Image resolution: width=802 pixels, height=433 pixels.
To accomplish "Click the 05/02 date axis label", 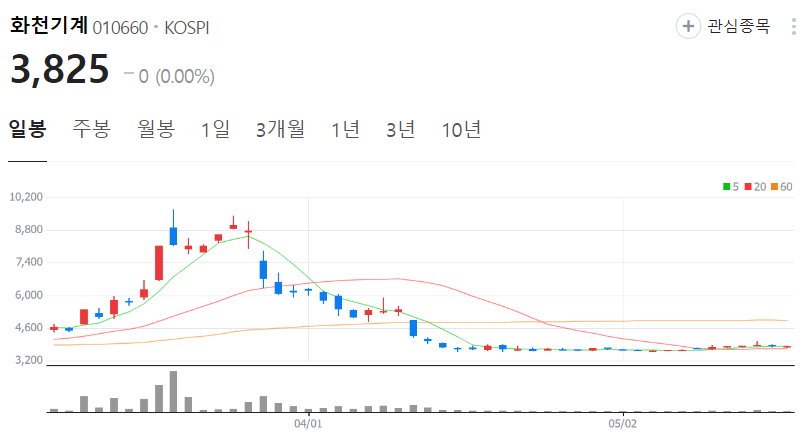I will (x=622, y=423).
